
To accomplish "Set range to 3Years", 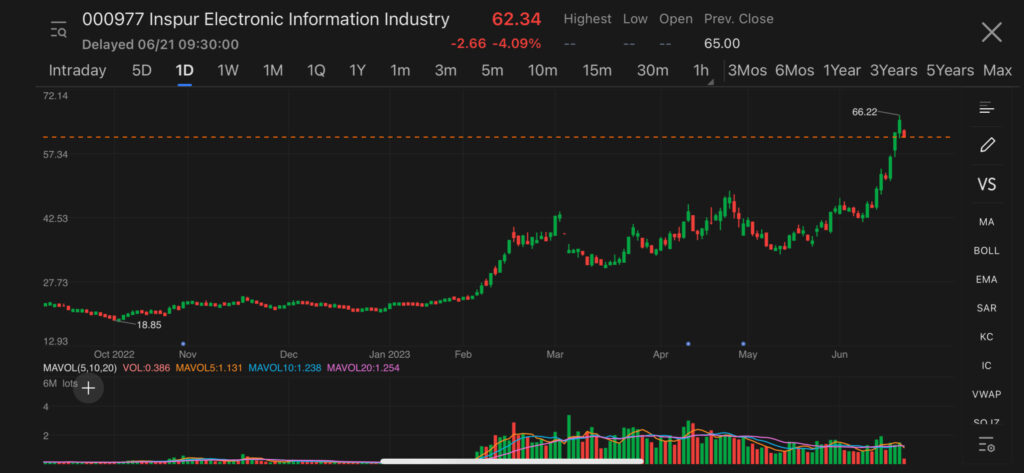I will 893,71.
